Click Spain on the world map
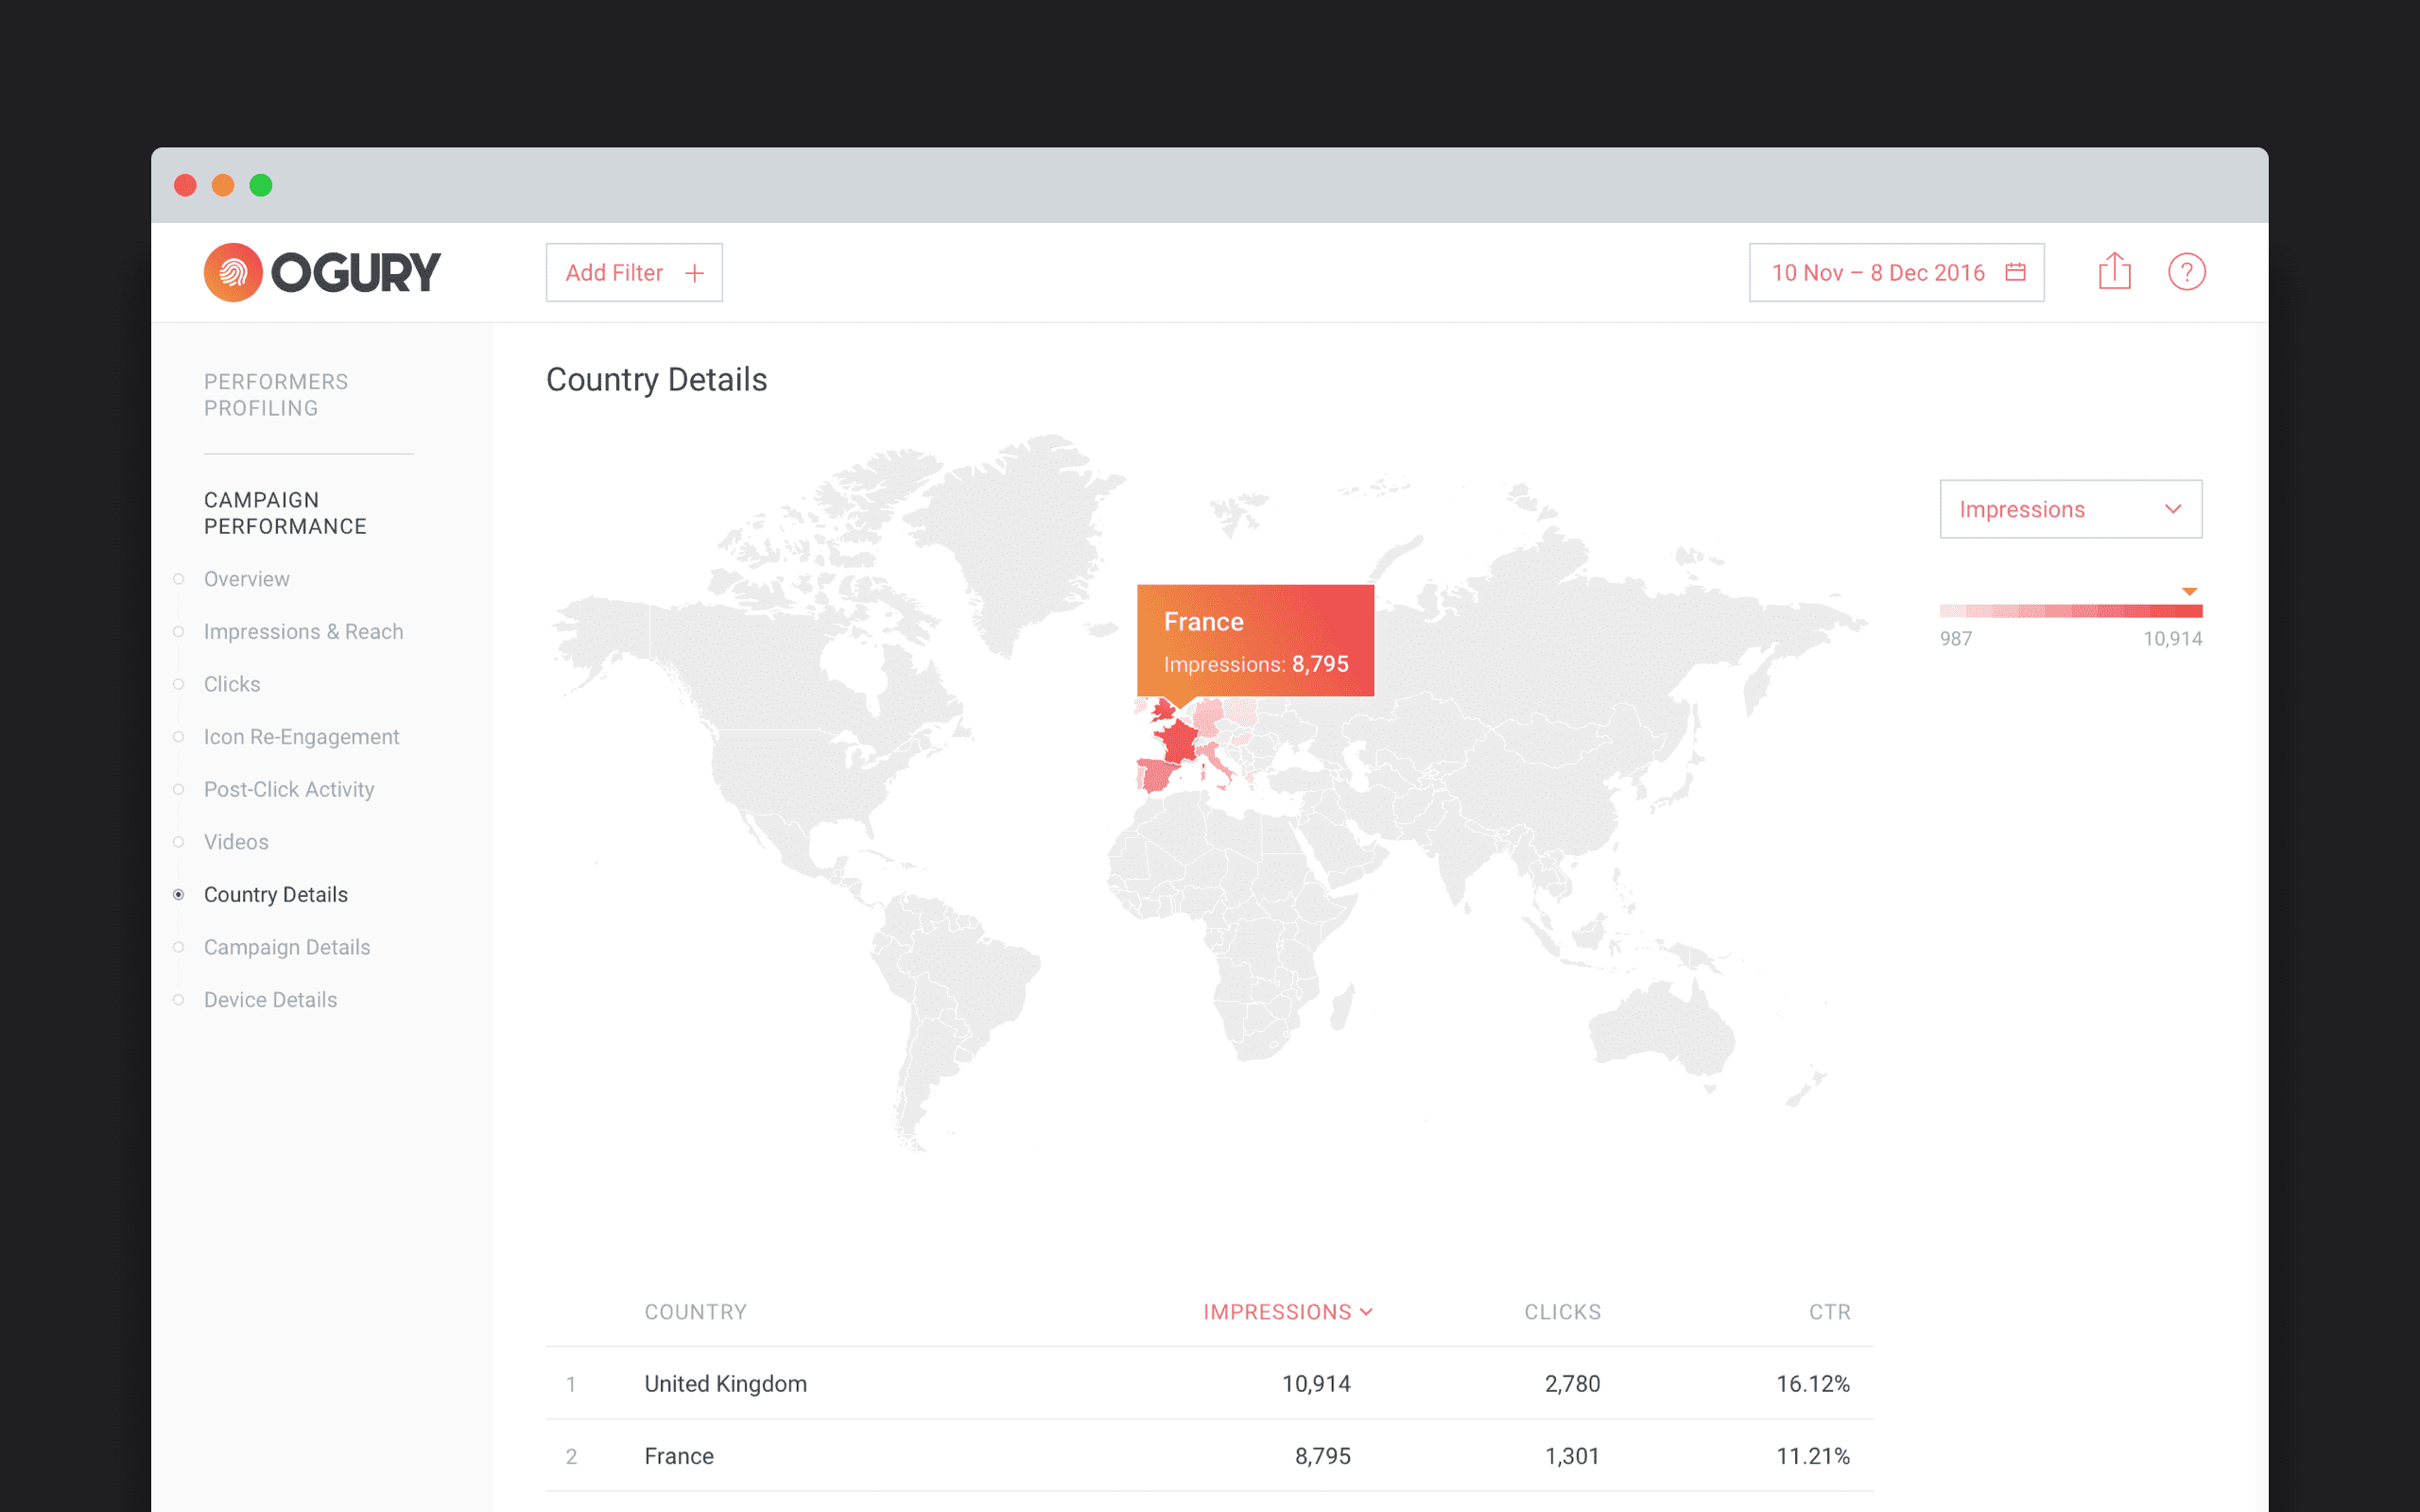This screenshot has width=2420, height=1512. coord(1156,774)
